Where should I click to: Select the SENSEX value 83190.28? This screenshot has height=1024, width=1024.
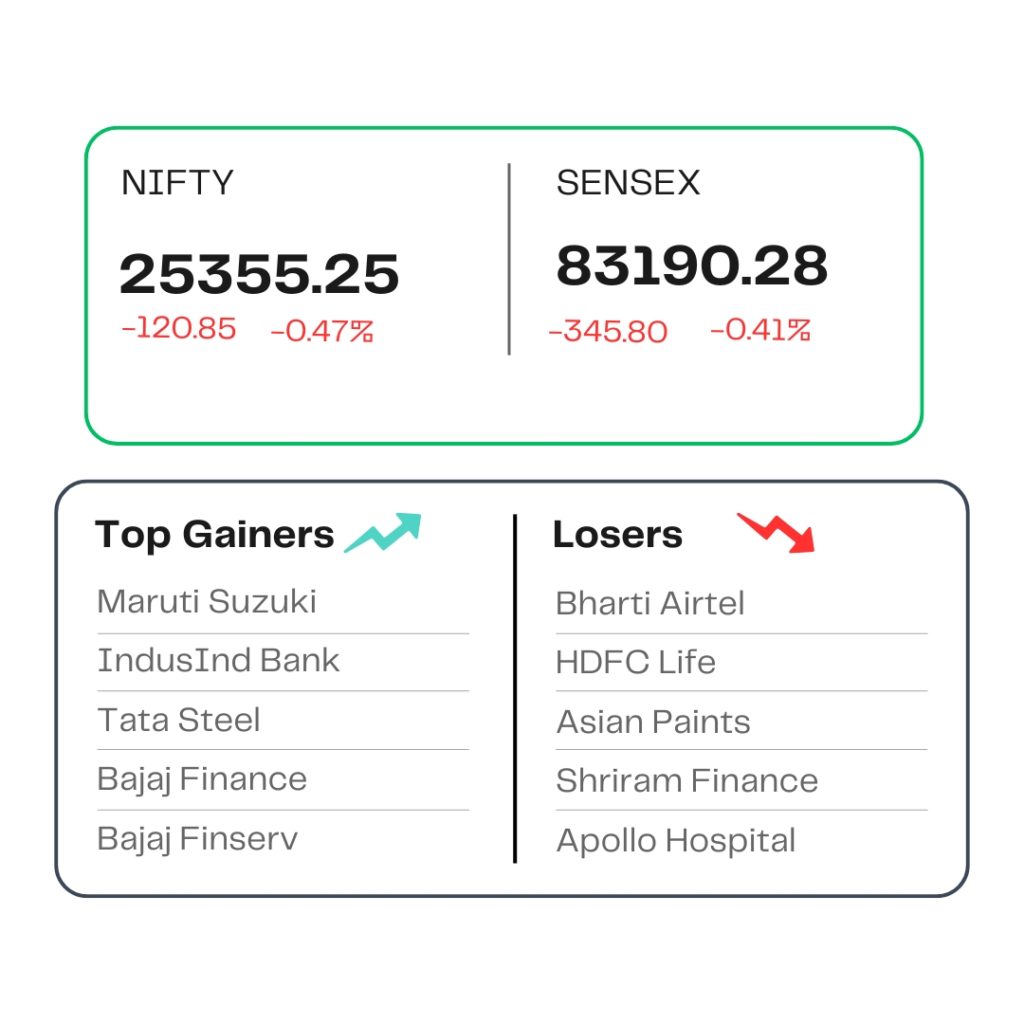coord(692,266)
